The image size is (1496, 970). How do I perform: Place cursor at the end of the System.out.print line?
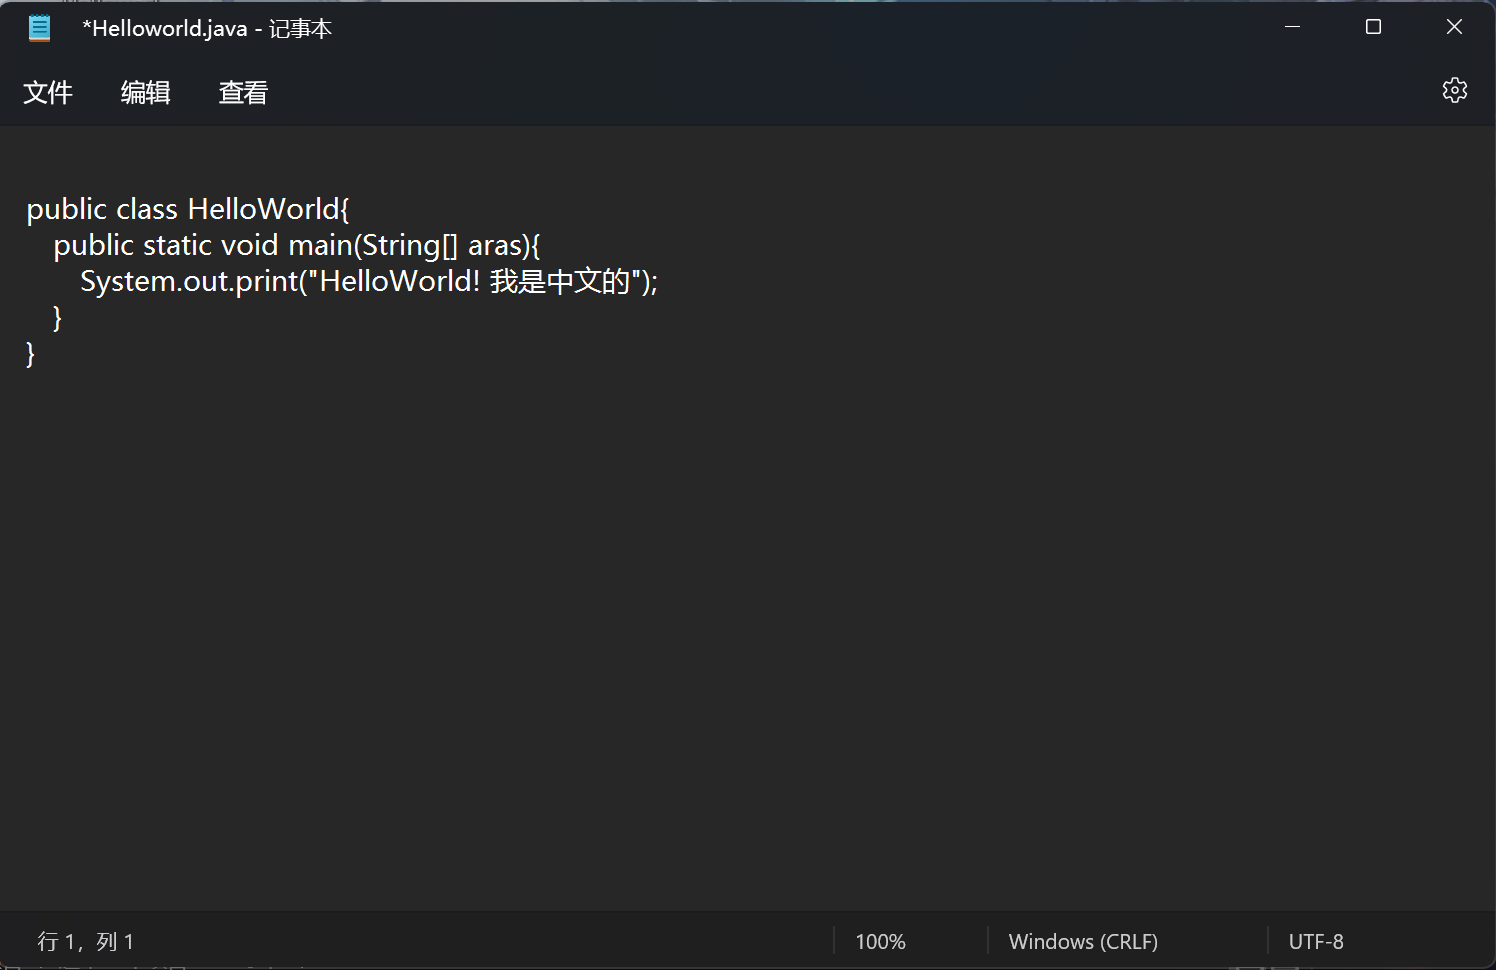[x=659, y=282]
